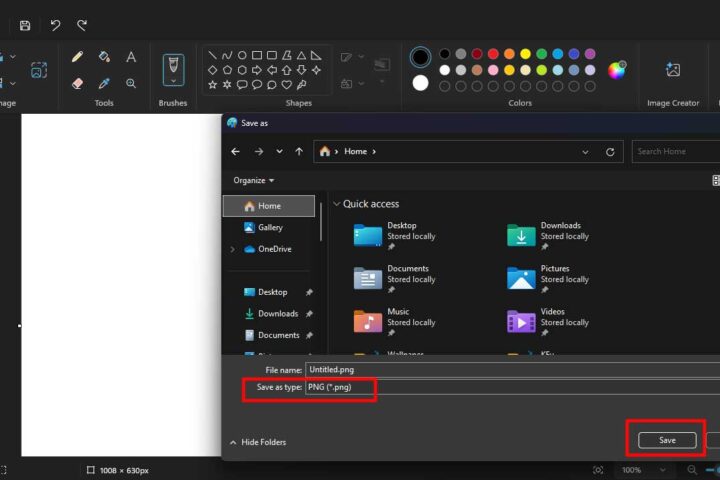Image resolution: width=720 pixels, height=480 pixels.
Task: Select Gallery in navigation pane
Action: [x=269, y=227]
